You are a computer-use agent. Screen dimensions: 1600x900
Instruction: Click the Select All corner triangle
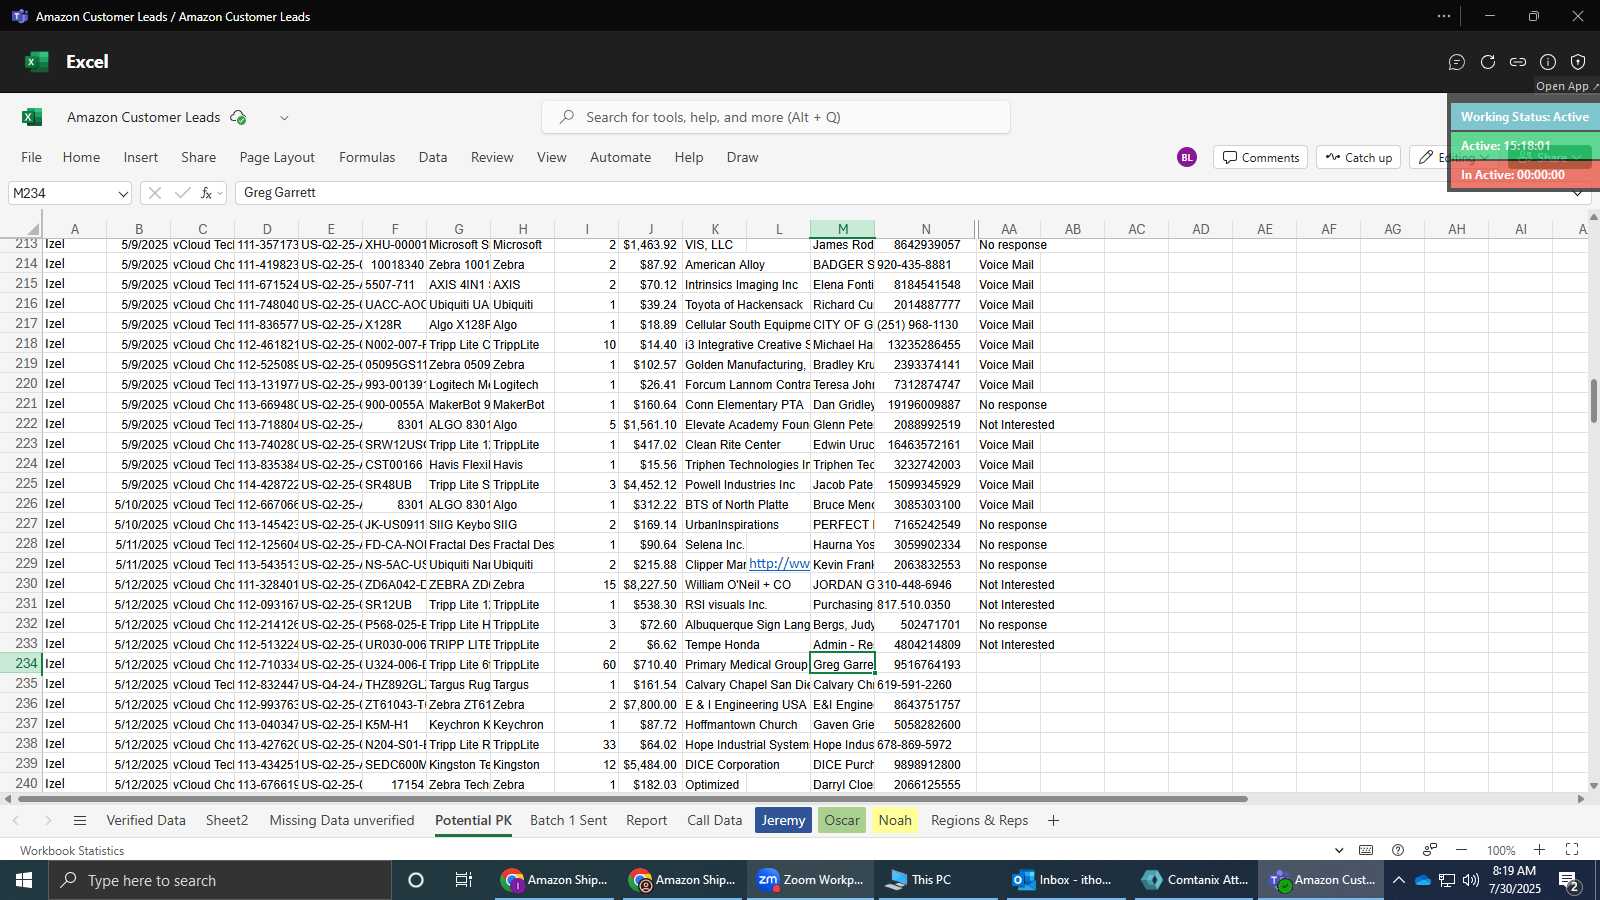34,229
